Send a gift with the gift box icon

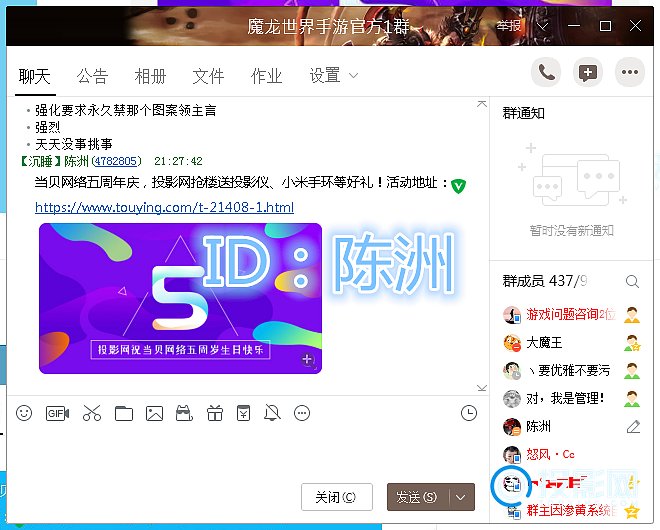click(x=215, y=413)
